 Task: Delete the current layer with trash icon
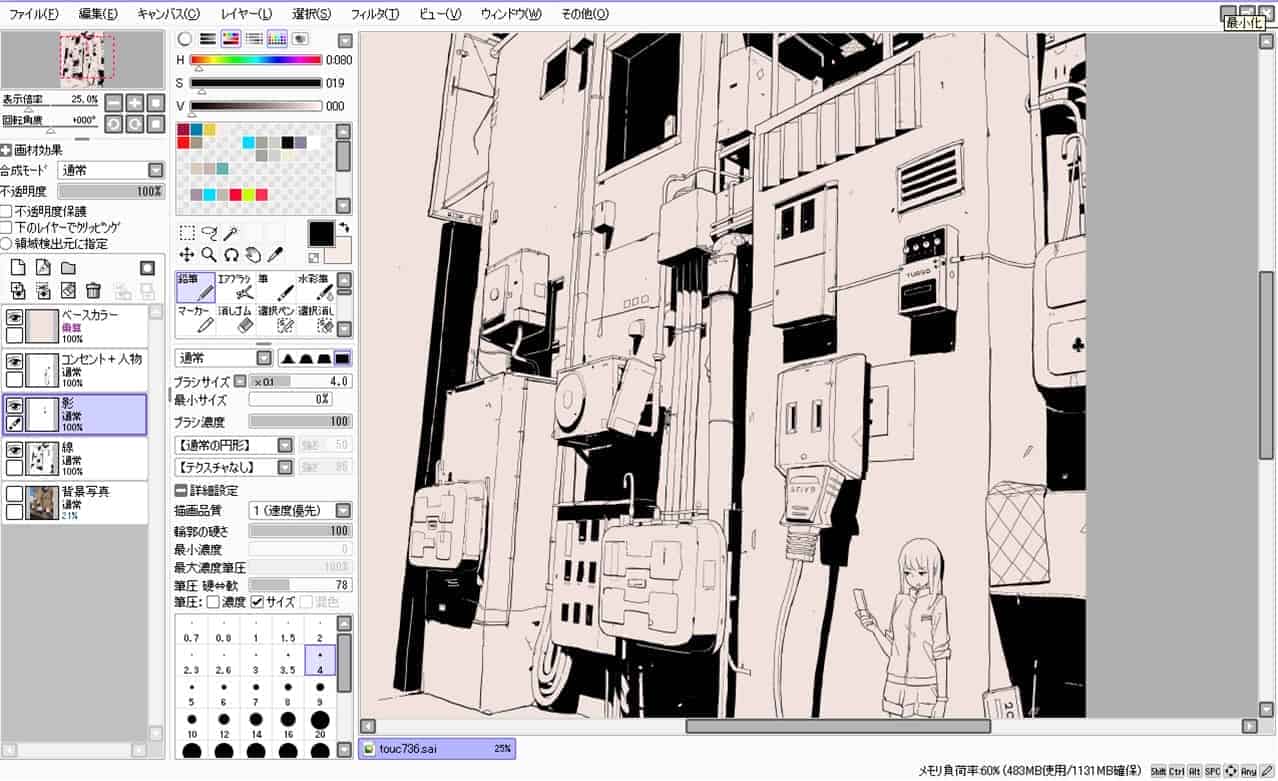point(93,290)
